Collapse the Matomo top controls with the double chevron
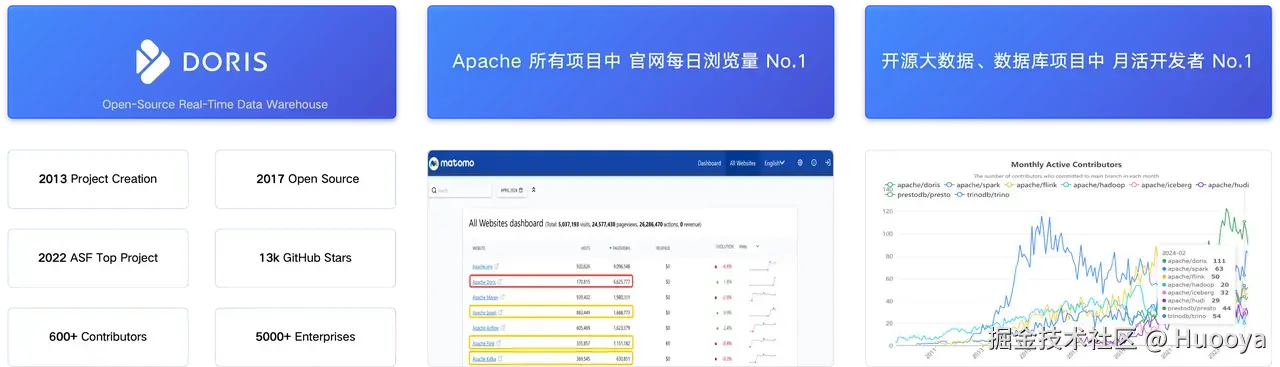This screenshot has height=367, width=1280. click(533, 190)
